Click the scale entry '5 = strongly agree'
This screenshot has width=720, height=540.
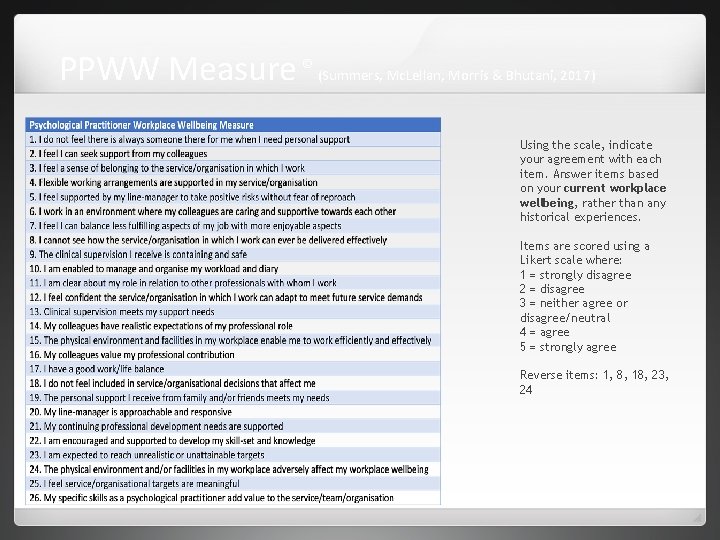point(568,347)
